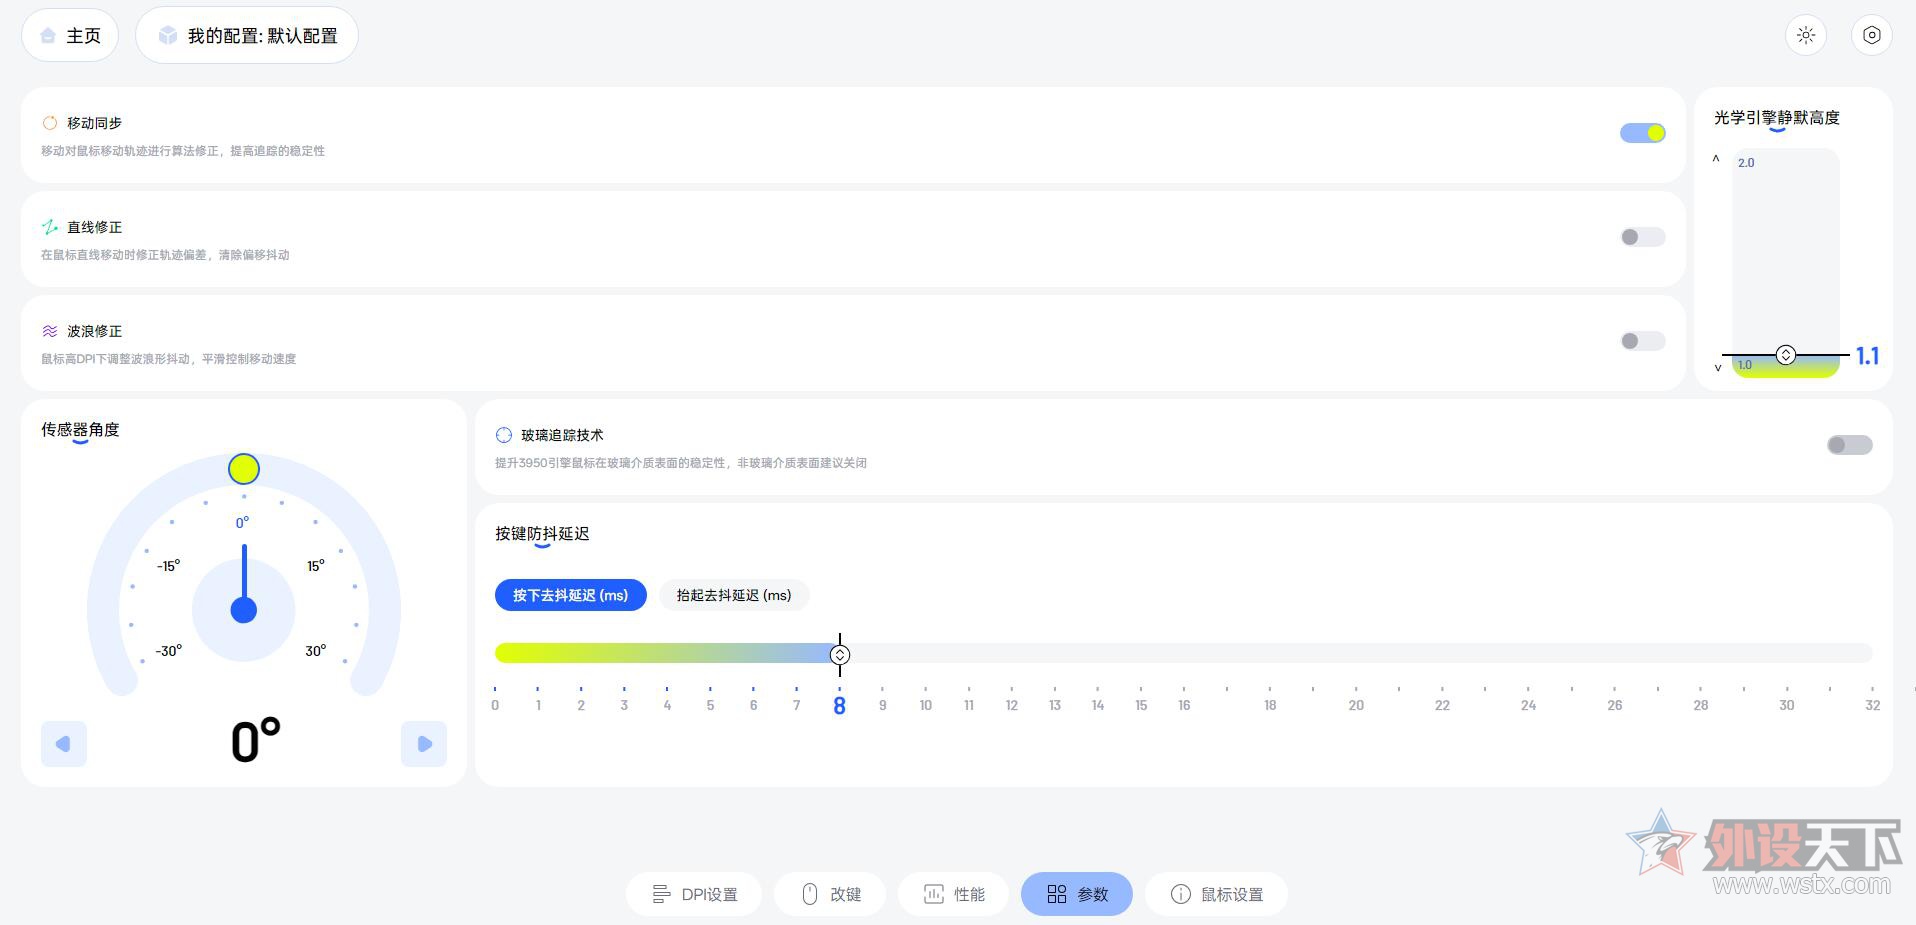
Task: Click the up caret on silent height
Action: click(1716, 159)
